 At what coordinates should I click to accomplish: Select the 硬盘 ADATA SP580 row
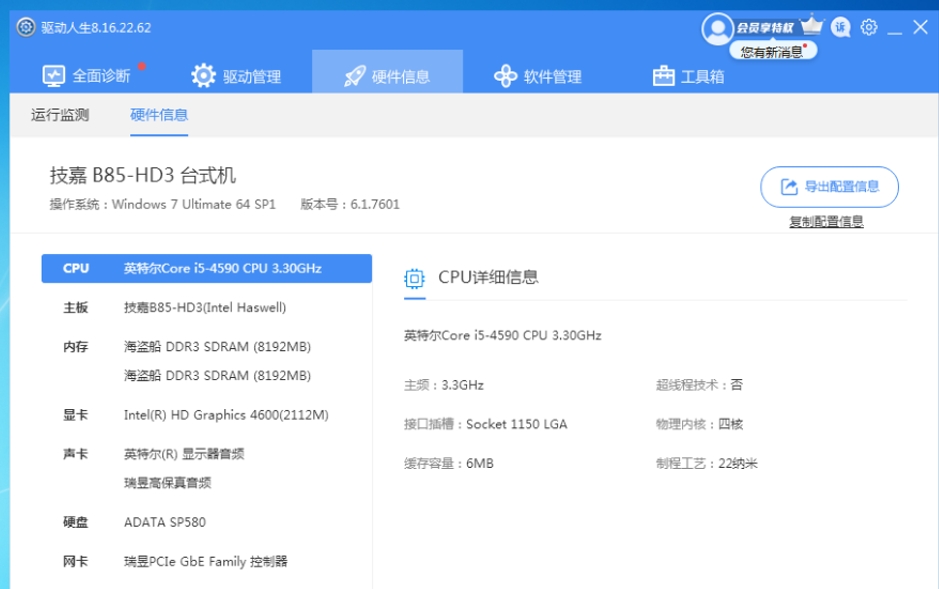click(x=207, y=522)
